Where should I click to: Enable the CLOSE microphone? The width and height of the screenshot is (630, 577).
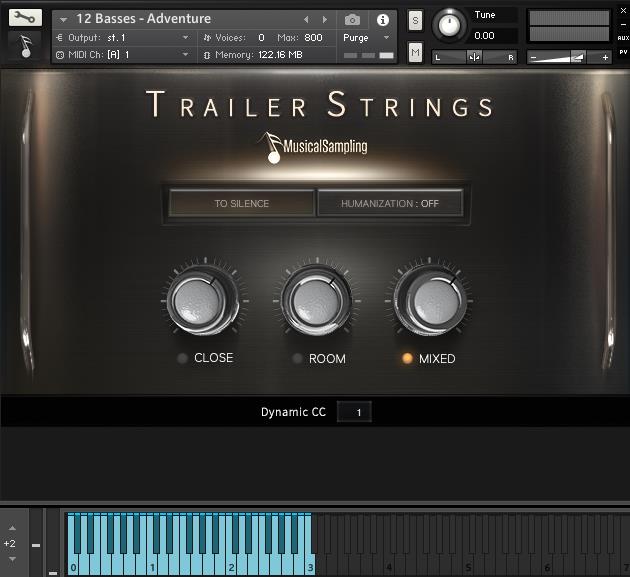pos(182,358)
